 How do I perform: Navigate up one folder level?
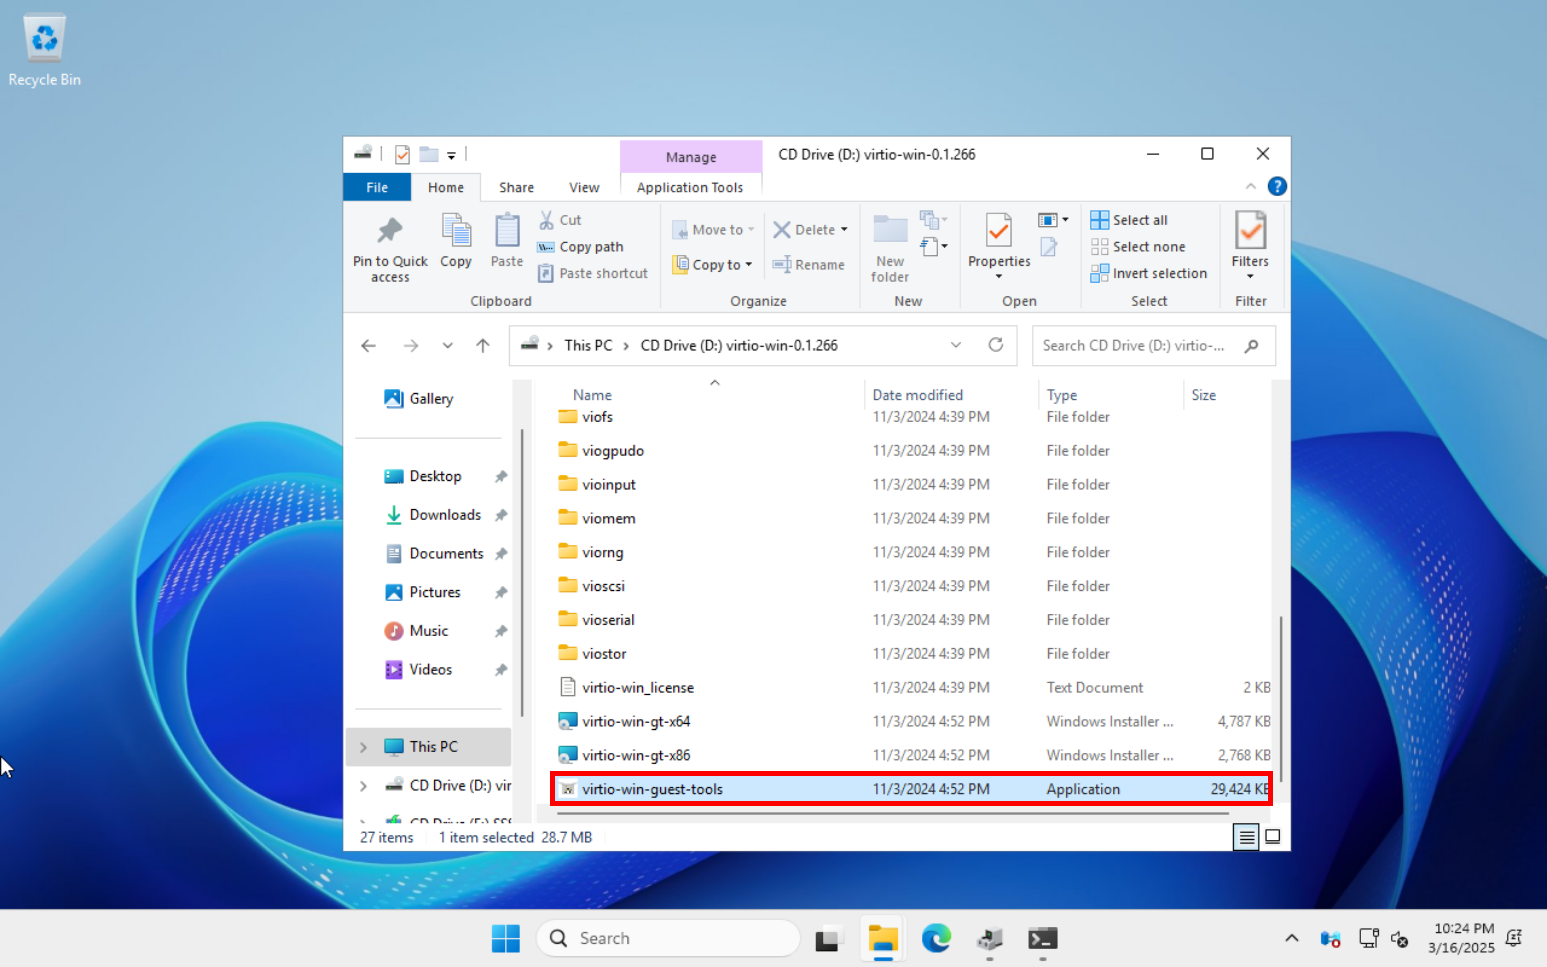click(483, 345)
